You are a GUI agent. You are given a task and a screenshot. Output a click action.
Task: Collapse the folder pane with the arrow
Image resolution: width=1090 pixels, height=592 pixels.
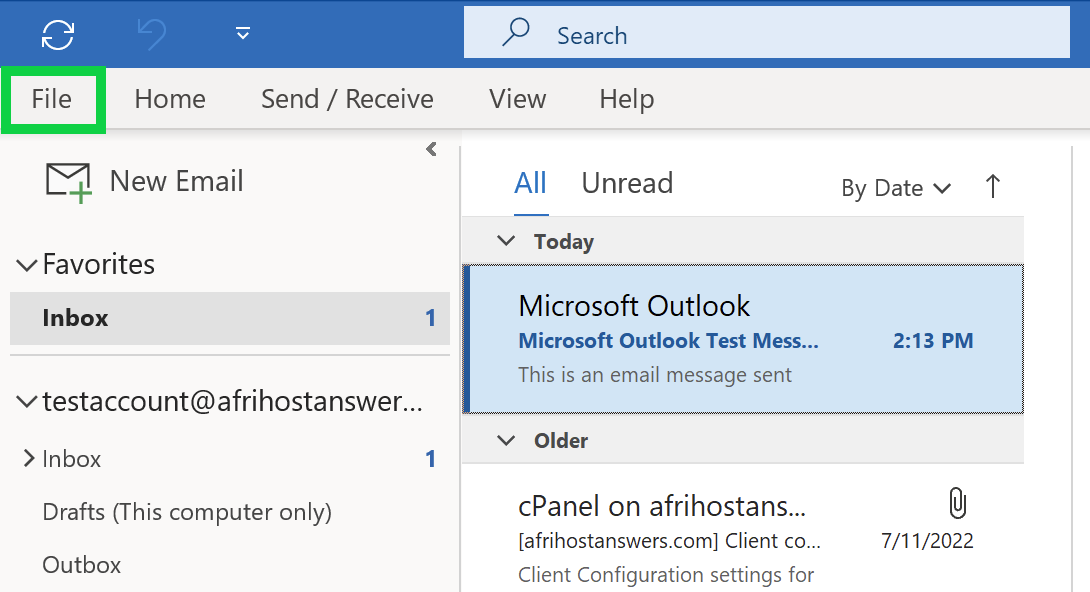point(431,150)
